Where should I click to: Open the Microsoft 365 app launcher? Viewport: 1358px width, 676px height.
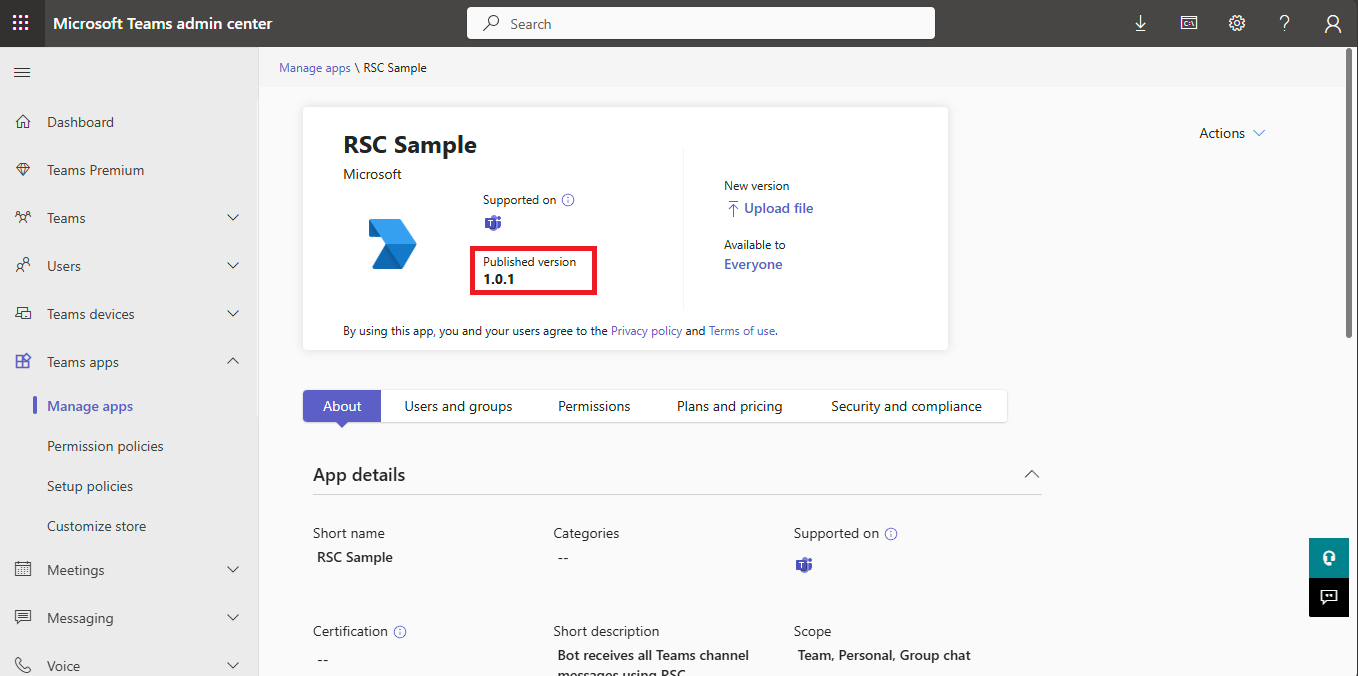point(21,22)
